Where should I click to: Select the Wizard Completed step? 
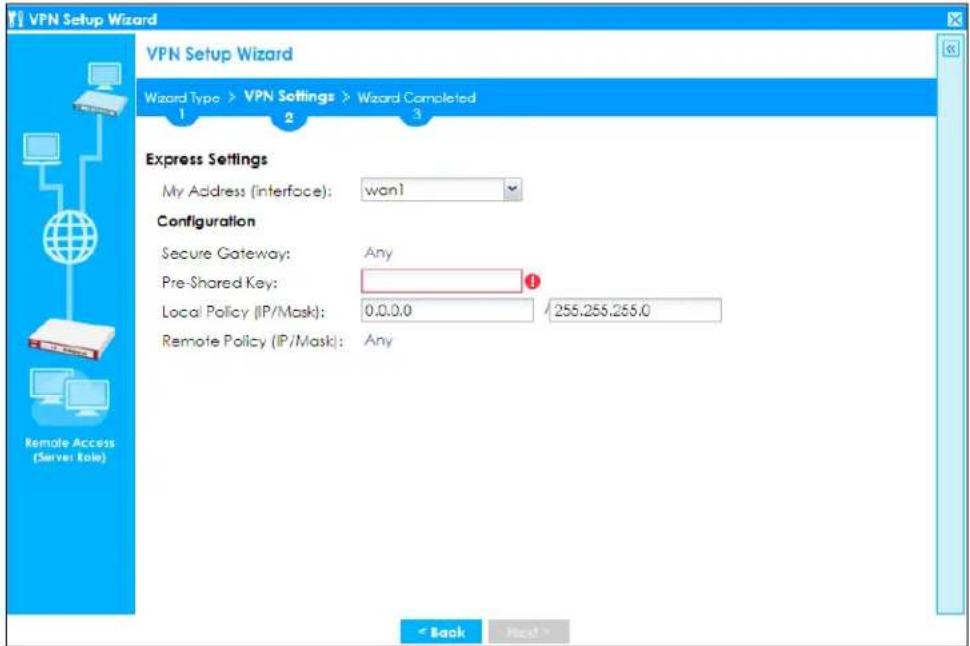click(x=416, y=98)
